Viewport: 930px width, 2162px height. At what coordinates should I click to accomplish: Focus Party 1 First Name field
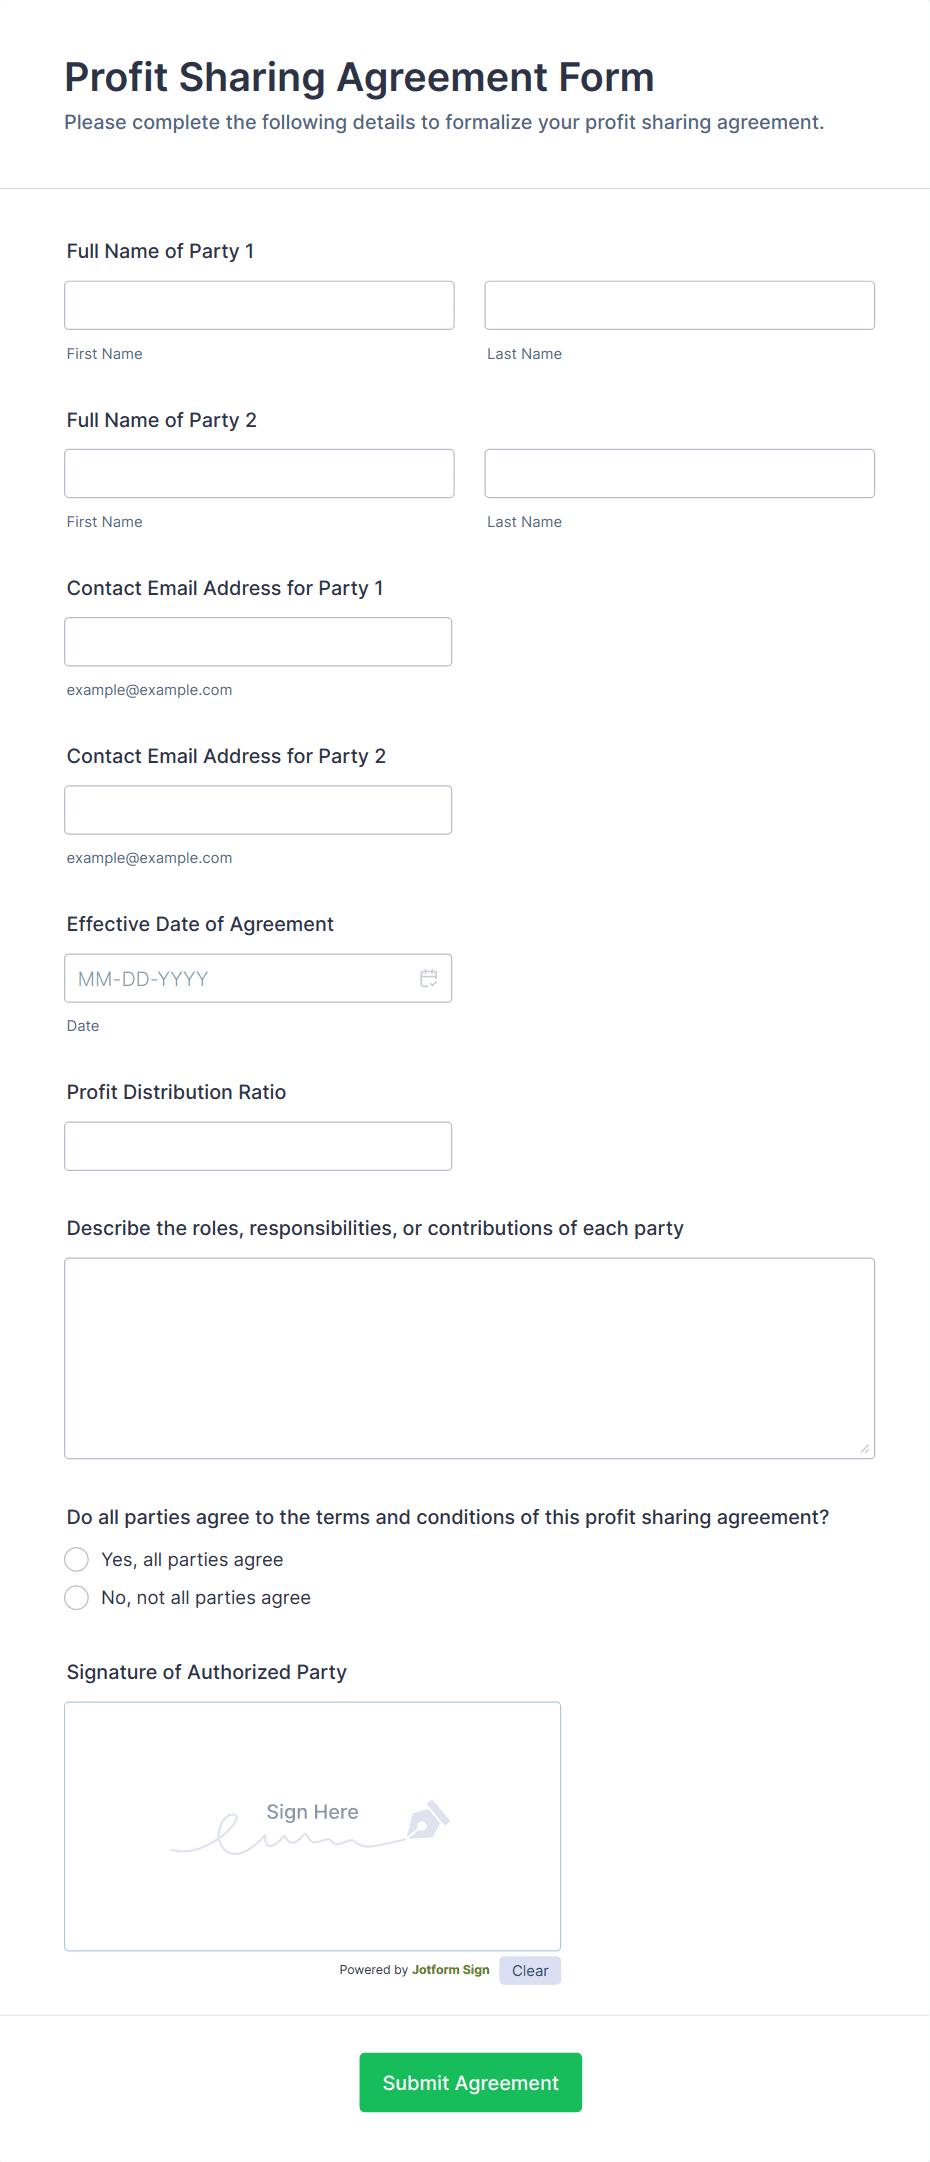pos(259,305)
